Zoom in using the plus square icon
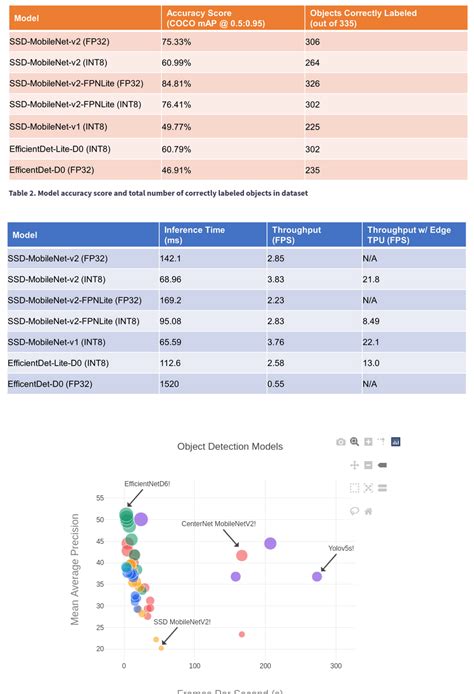Viewport: 474px width, 694px height. 368,442
